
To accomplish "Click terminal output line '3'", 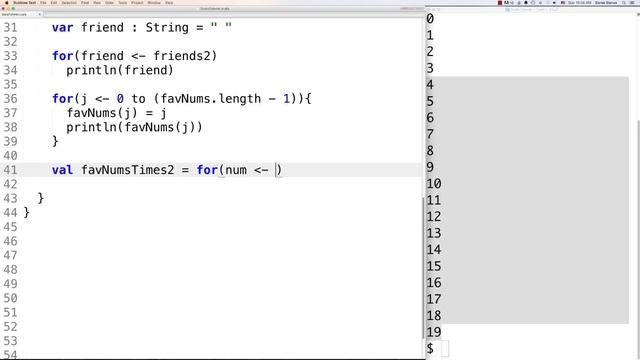I will [430, 68].
